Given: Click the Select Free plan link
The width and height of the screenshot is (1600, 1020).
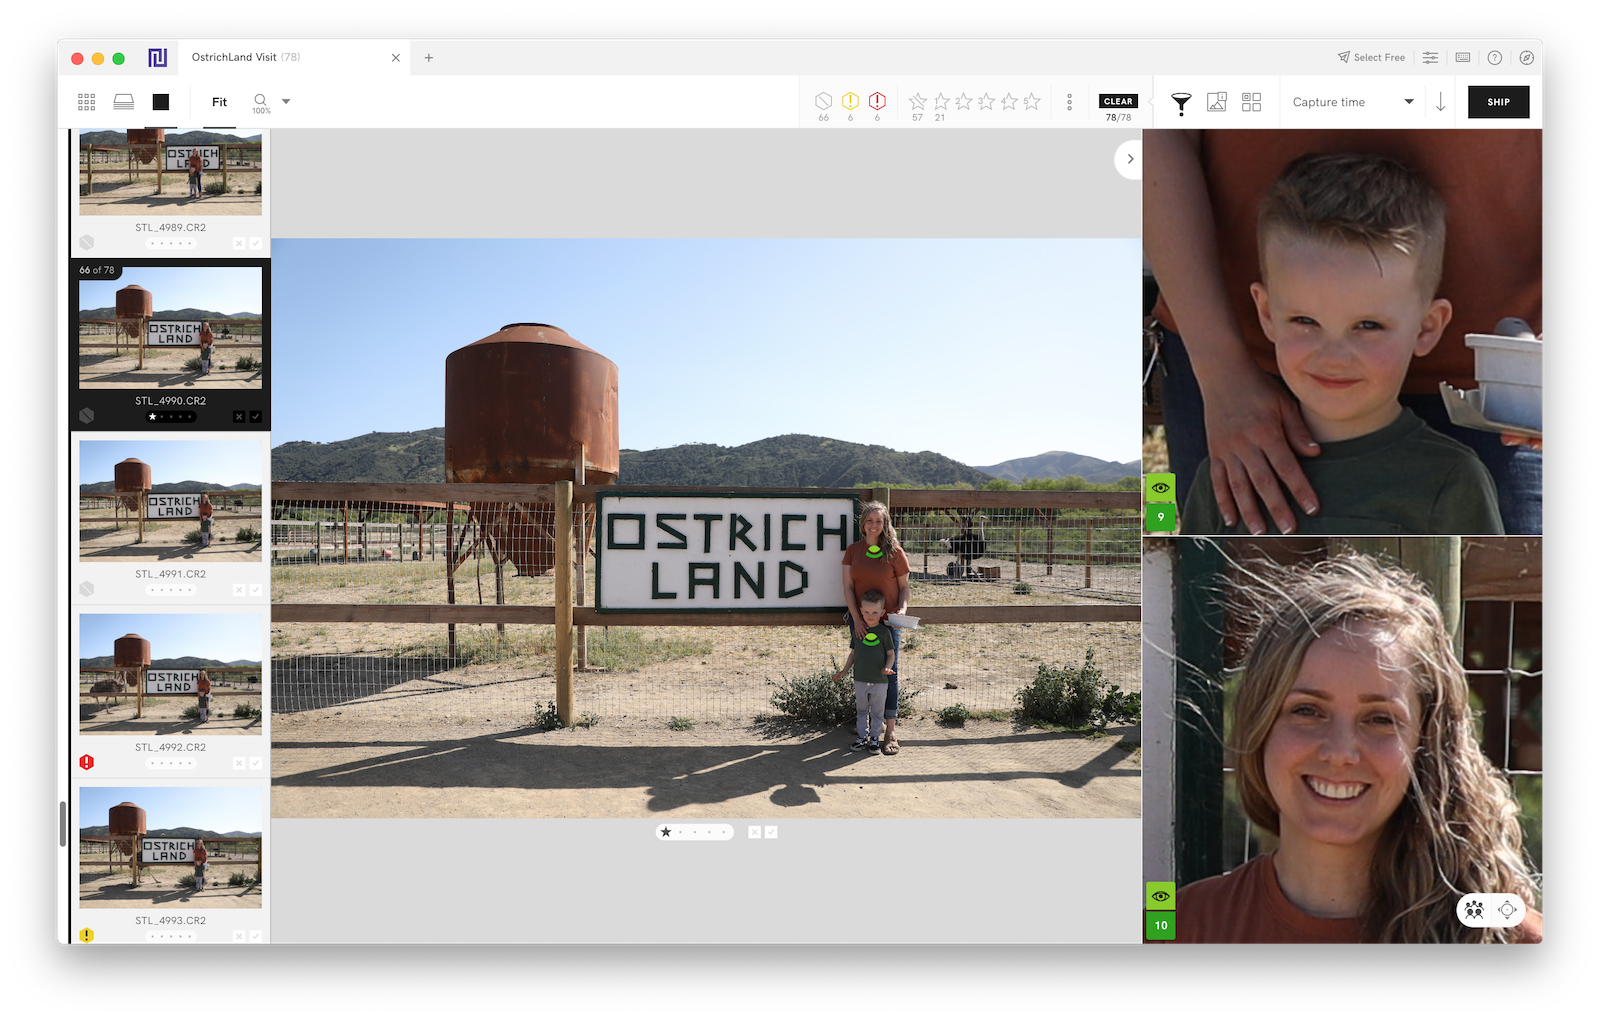Looking at the screenshot, I should click(x=1372, y=58).
